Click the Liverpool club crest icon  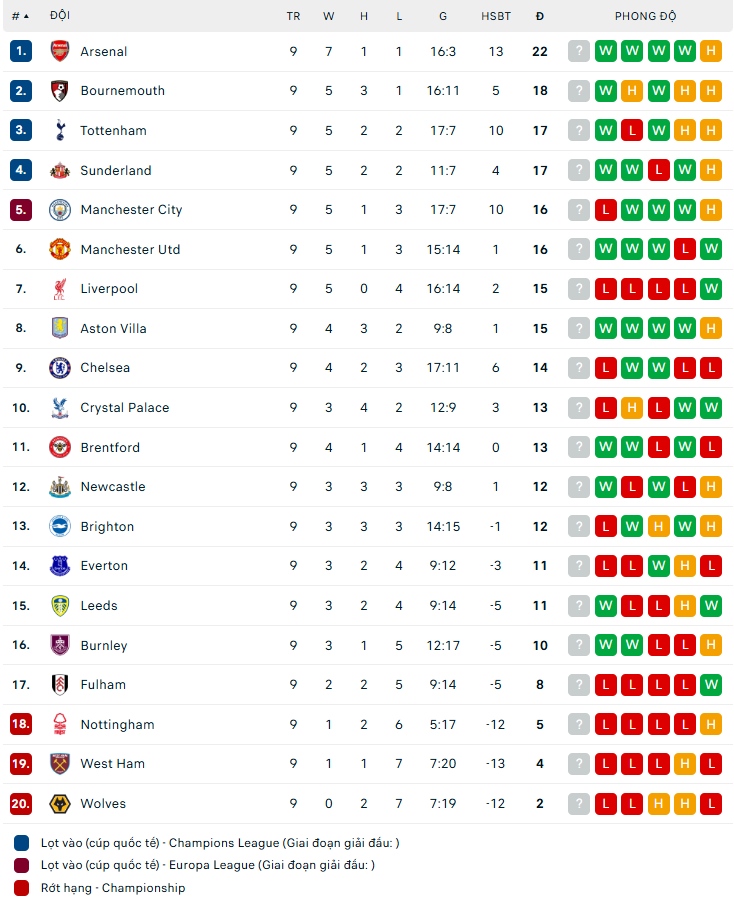[x=60, y=289]
